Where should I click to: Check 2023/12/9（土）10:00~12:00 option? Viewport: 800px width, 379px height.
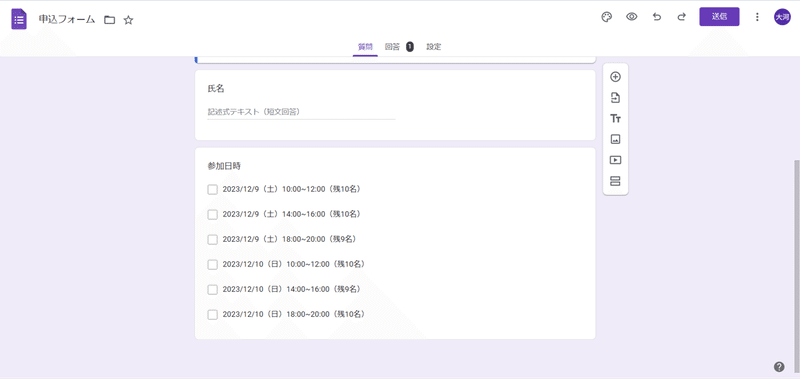[213, 190]
